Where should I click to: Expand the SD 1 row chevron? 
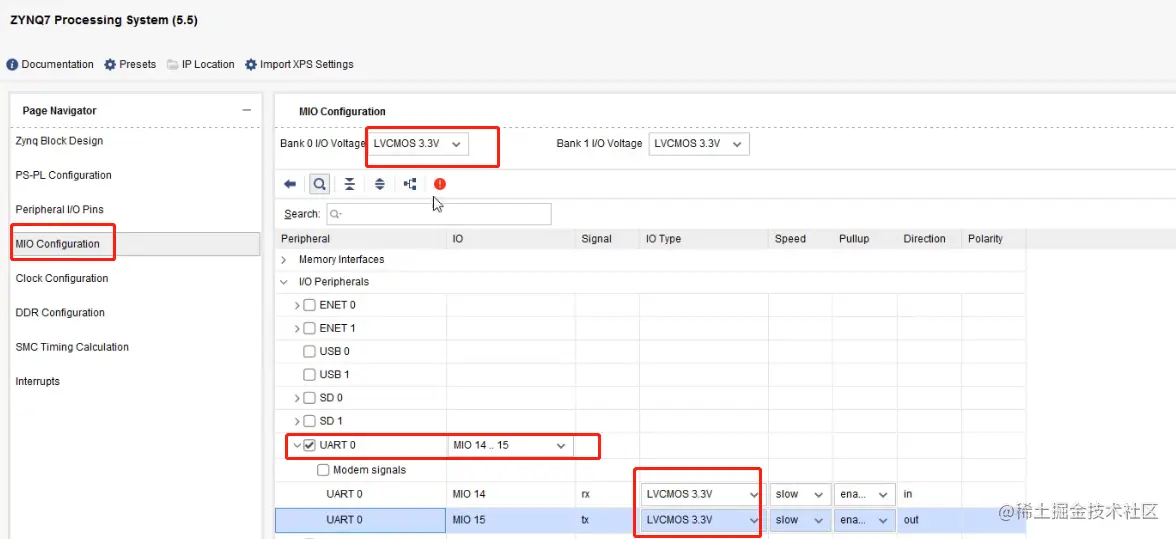297,421
